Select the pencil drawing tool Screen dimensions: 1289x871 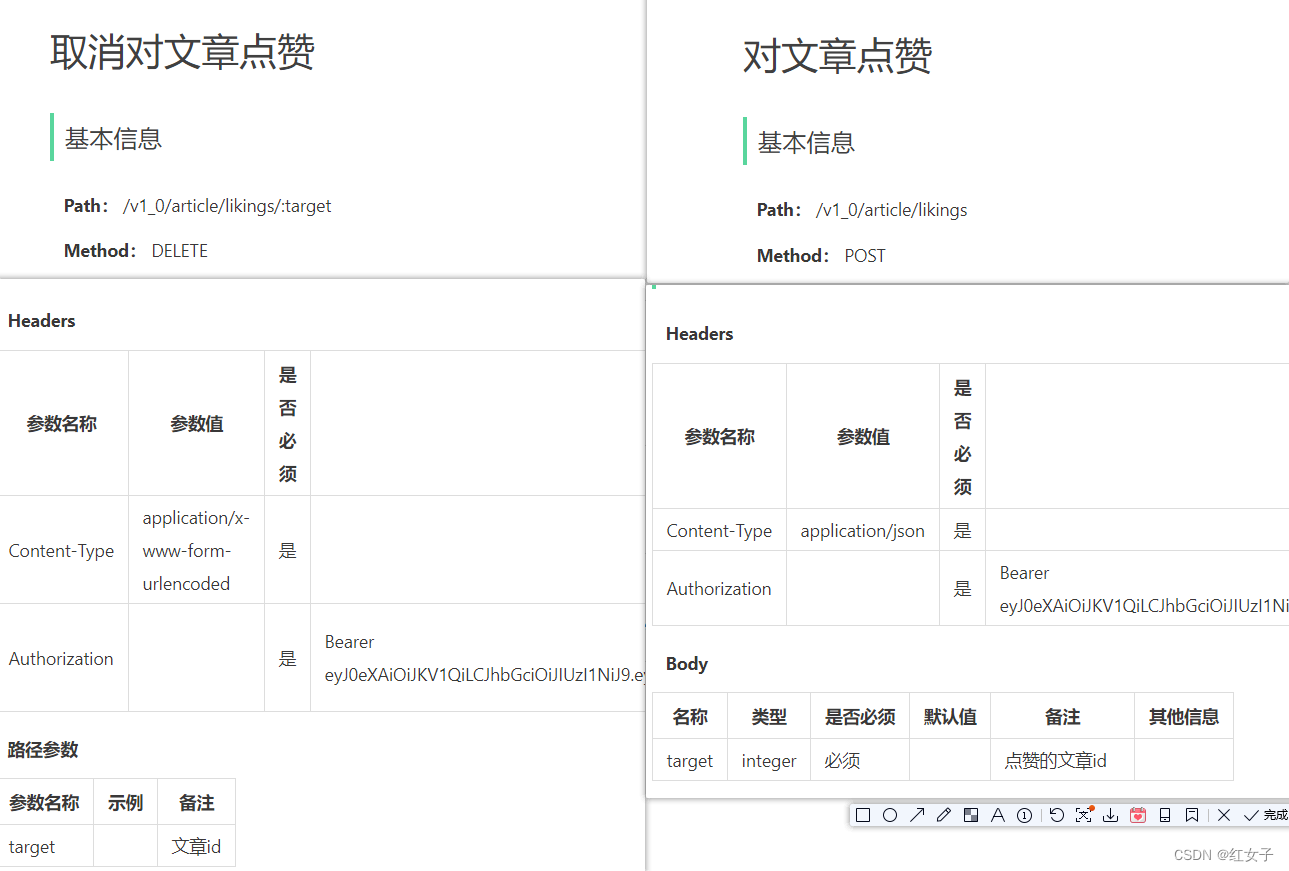943,815
